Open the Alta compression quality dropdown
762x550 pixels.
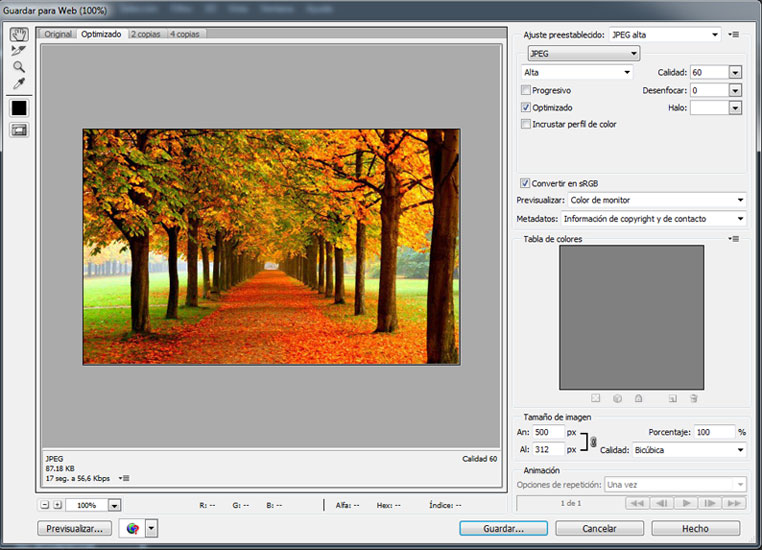[577, 72]
